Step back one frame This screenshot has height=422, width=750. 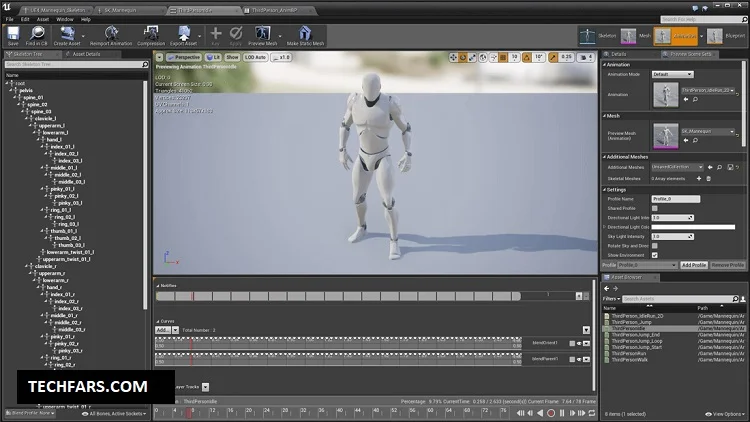530,413
